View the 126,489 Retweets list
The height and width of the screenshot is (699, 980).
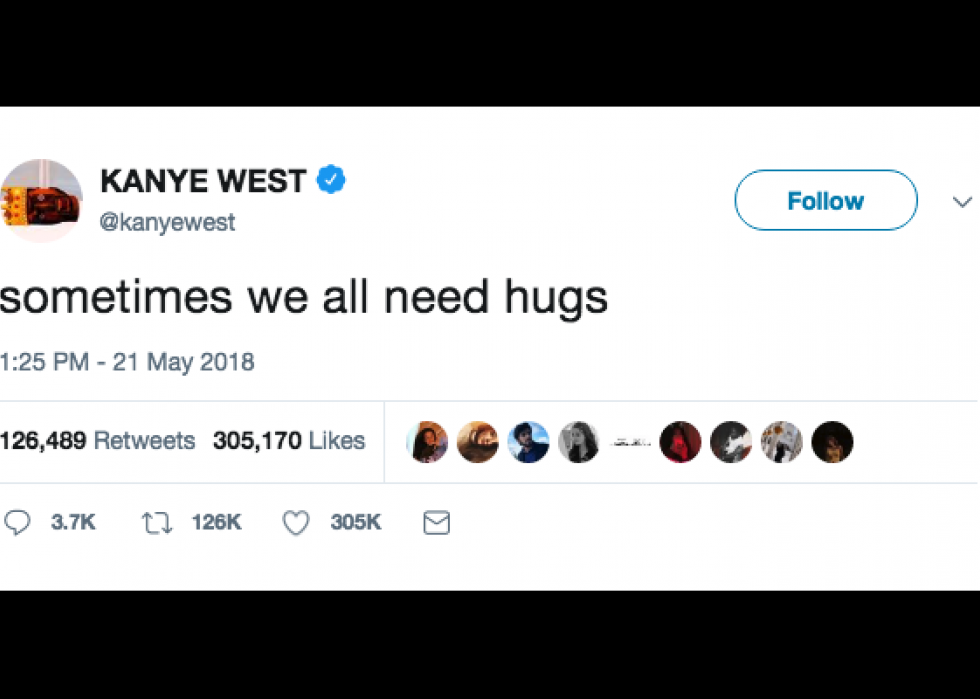click(98, 441)
